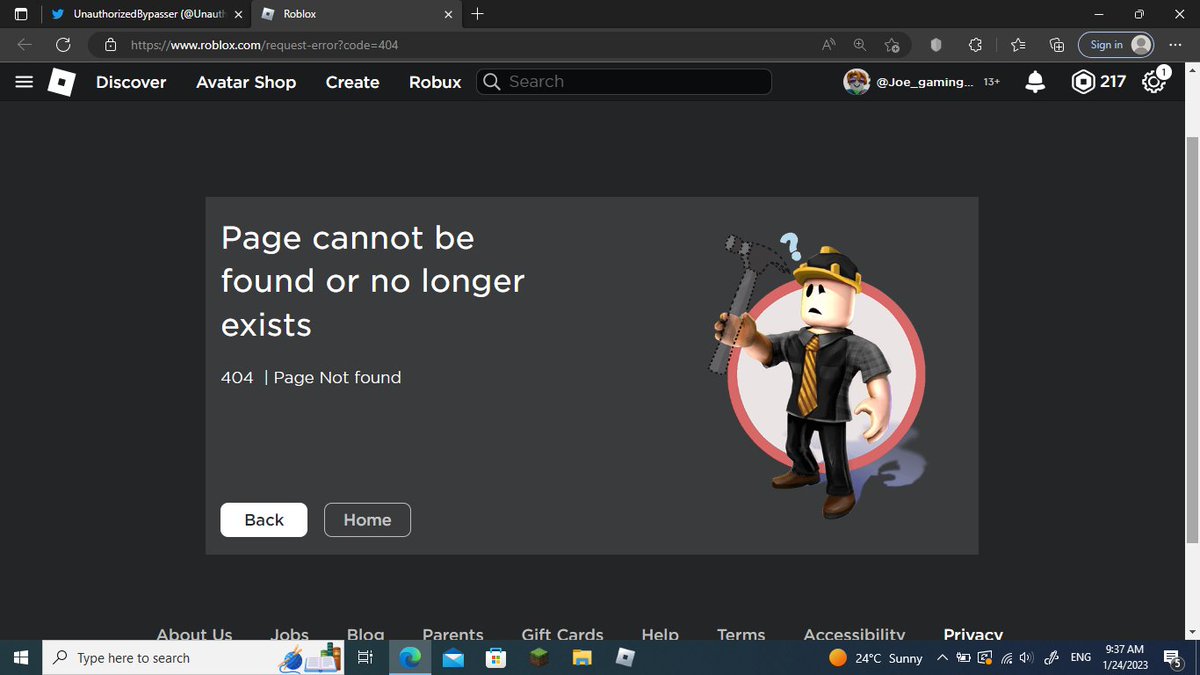Open the browser extensions puzzle icon

(976, 45)
